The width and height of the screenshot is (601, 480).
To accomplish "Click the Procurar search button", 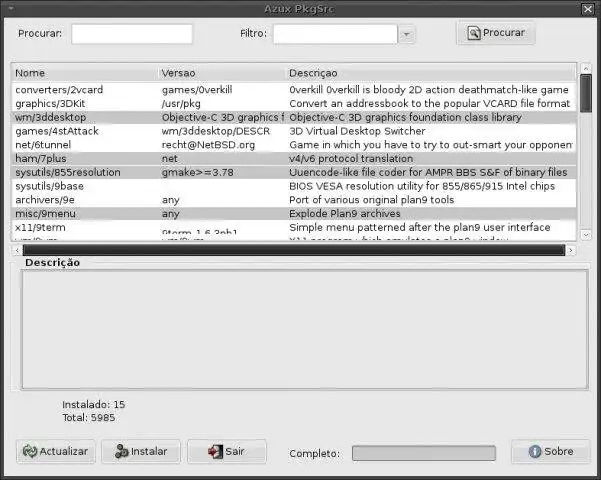I will 496,33.
